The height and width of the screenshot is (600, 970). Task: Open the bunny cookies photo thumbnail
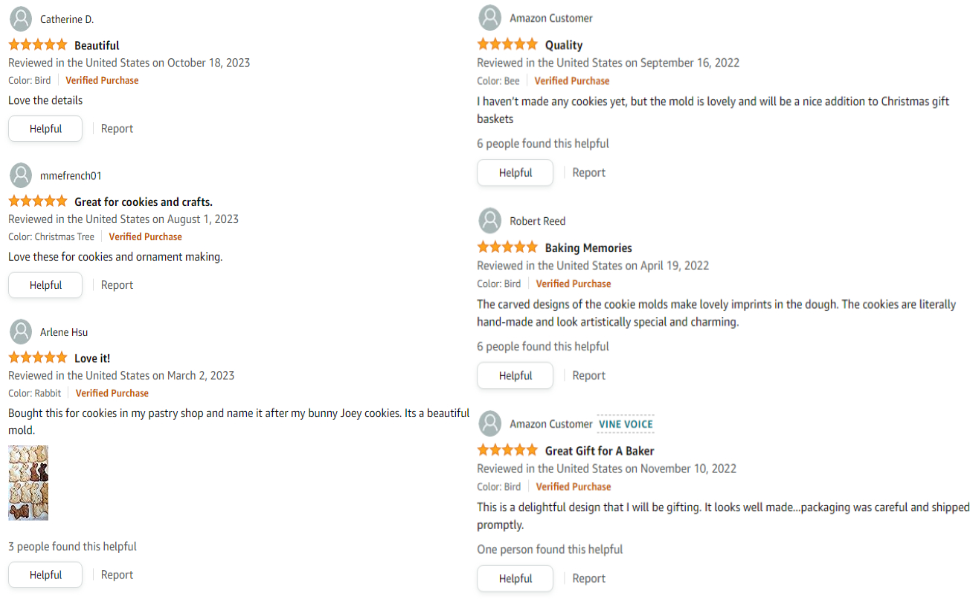(28, 482)
